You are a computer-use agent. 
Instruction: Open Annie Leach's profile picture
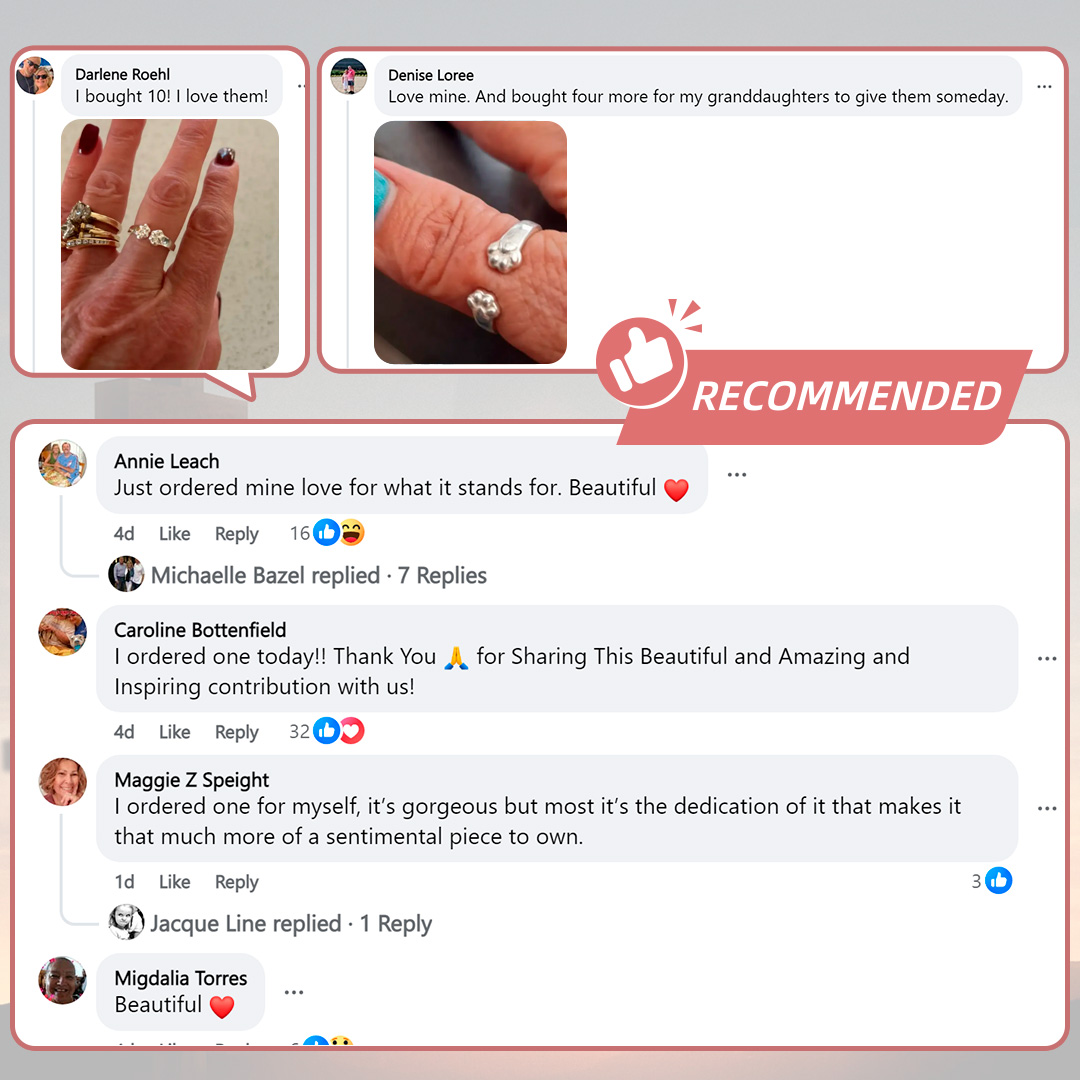(63, 464)
